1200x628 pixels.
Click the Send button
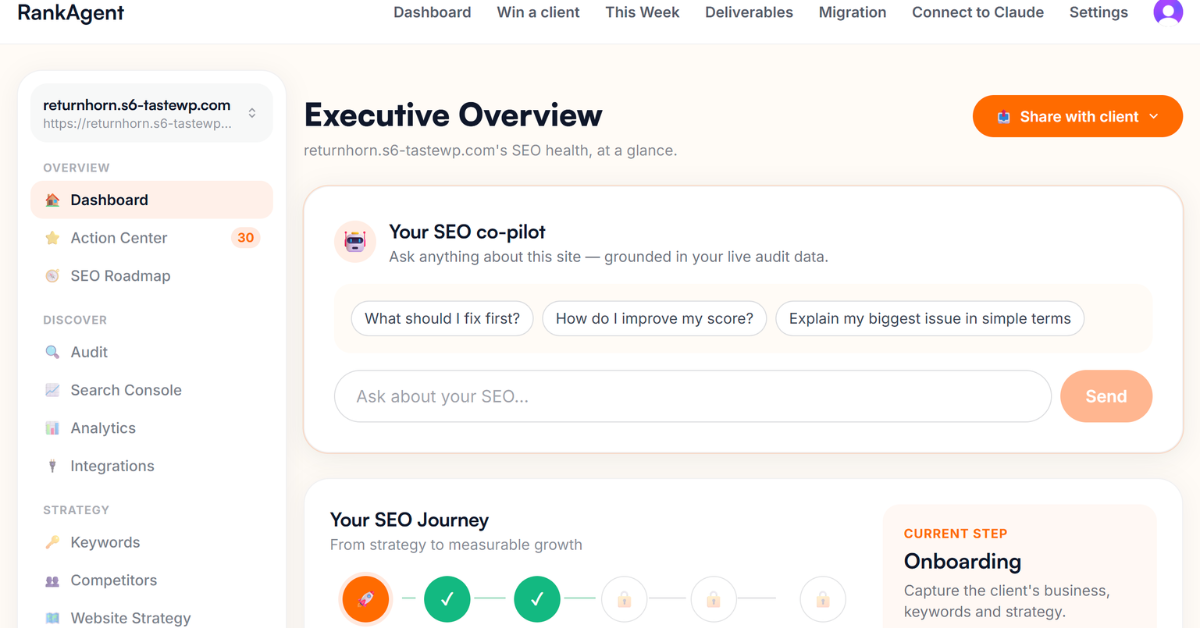[x=1106, y=396]
